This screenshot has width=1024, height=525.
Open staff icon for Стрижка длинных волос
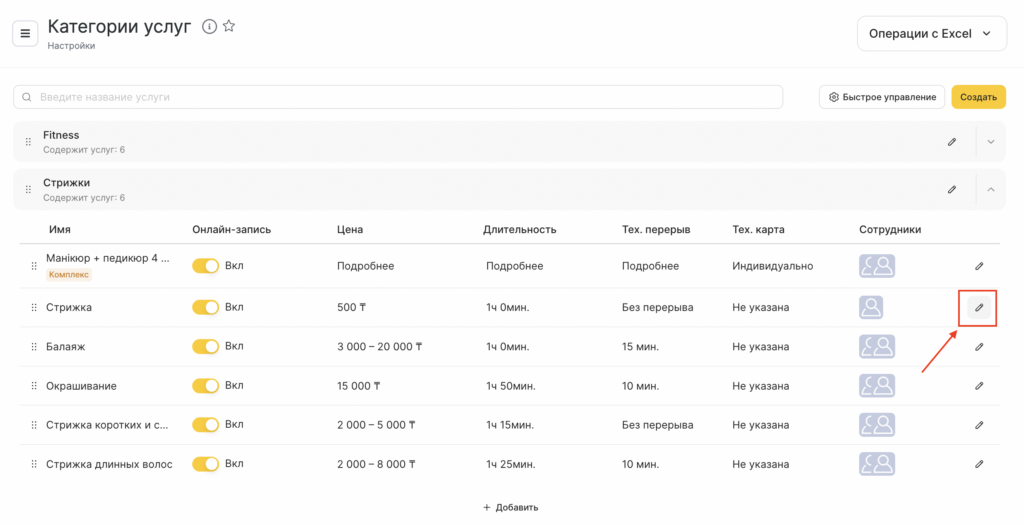[876, 464]
